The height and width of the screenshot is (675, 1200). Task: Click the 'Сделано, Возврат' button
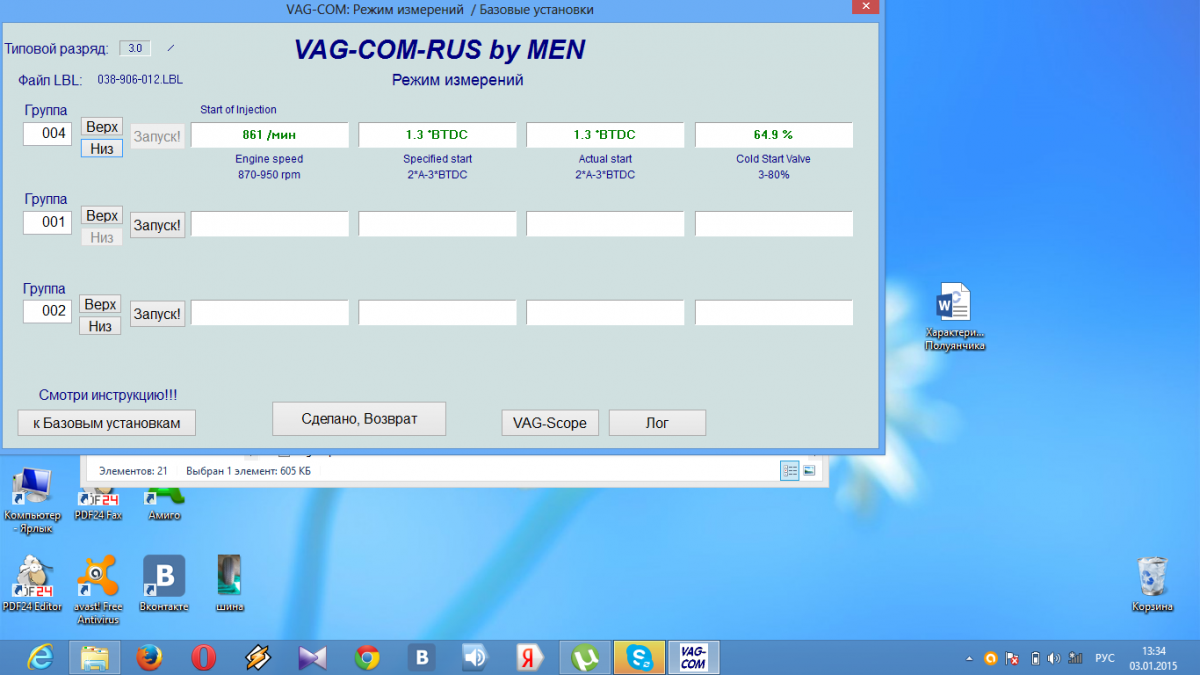point(359,419)
